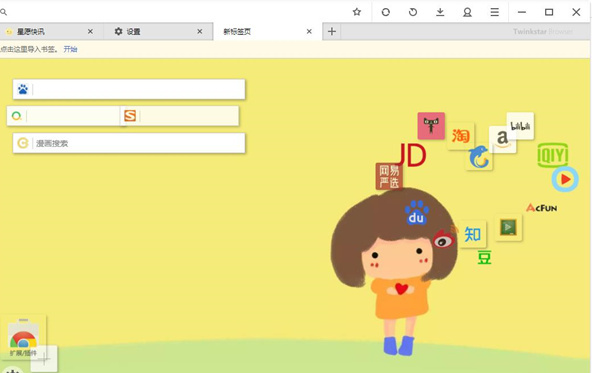592x373 pixels.
Task: Click the add shortcut plus tile
Action: coord(44,359)
